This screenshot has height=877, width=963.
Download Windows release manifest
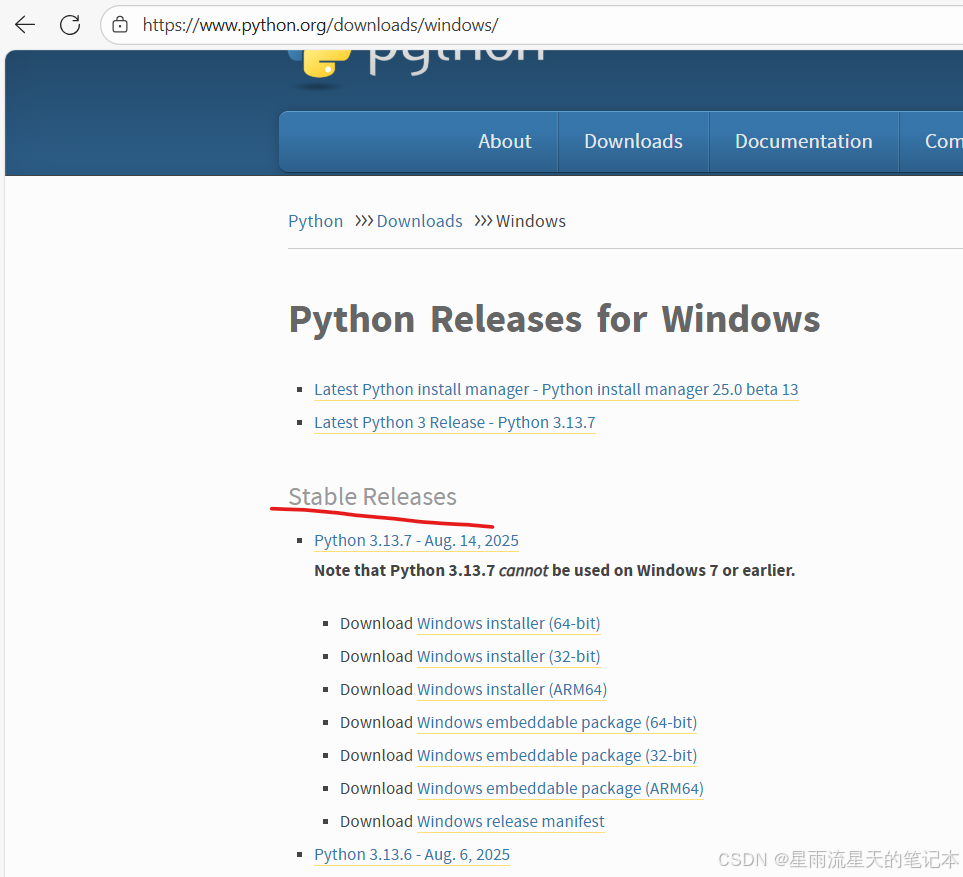511,822
